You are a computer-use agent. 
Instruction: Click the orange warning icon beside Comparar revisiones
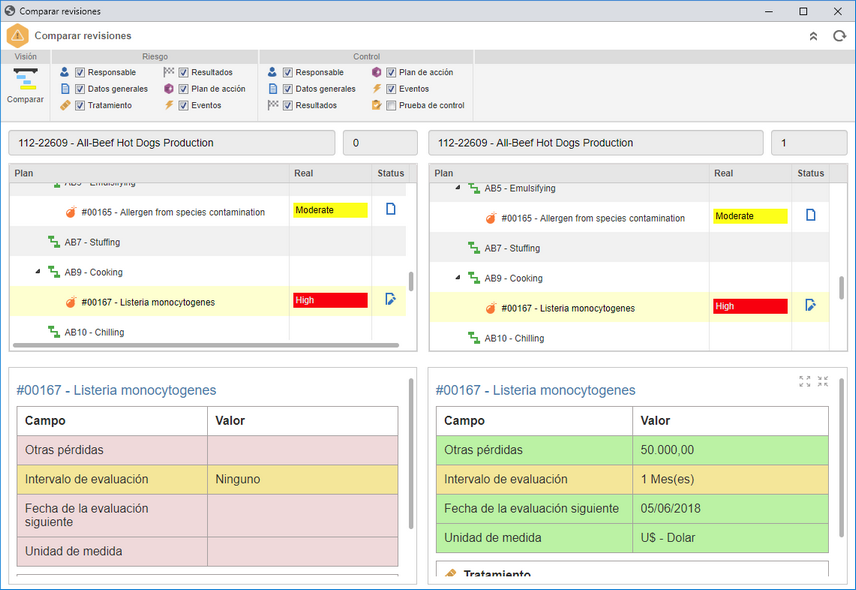(x=17, y=36)
